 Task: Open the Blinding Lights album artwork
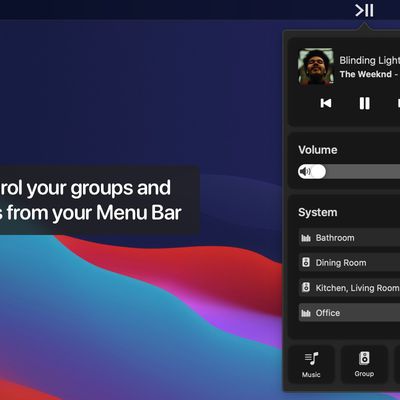click(x=316, y=66)
